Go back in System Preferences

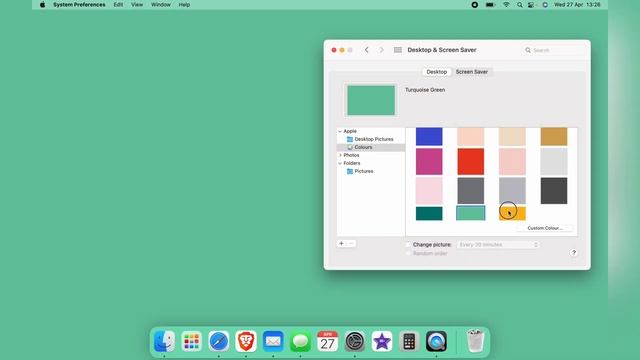(x=367, y=50)
